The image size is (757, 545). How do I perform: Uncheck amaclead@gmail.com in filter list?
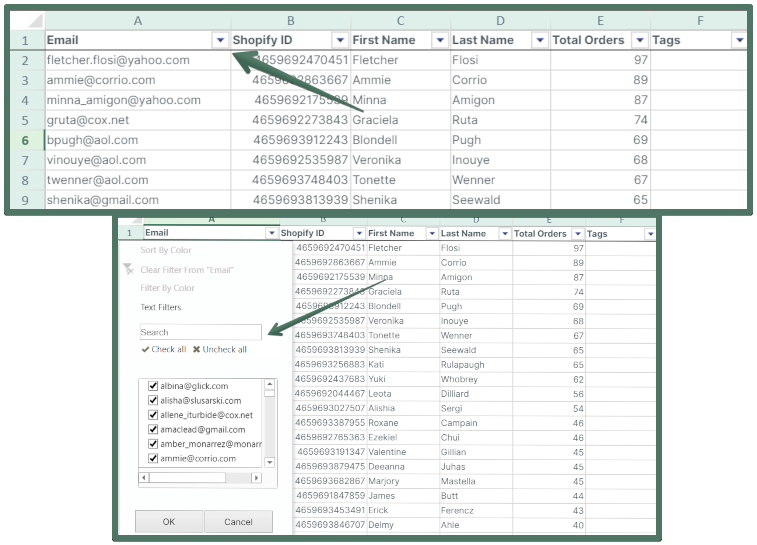[153, 429]
